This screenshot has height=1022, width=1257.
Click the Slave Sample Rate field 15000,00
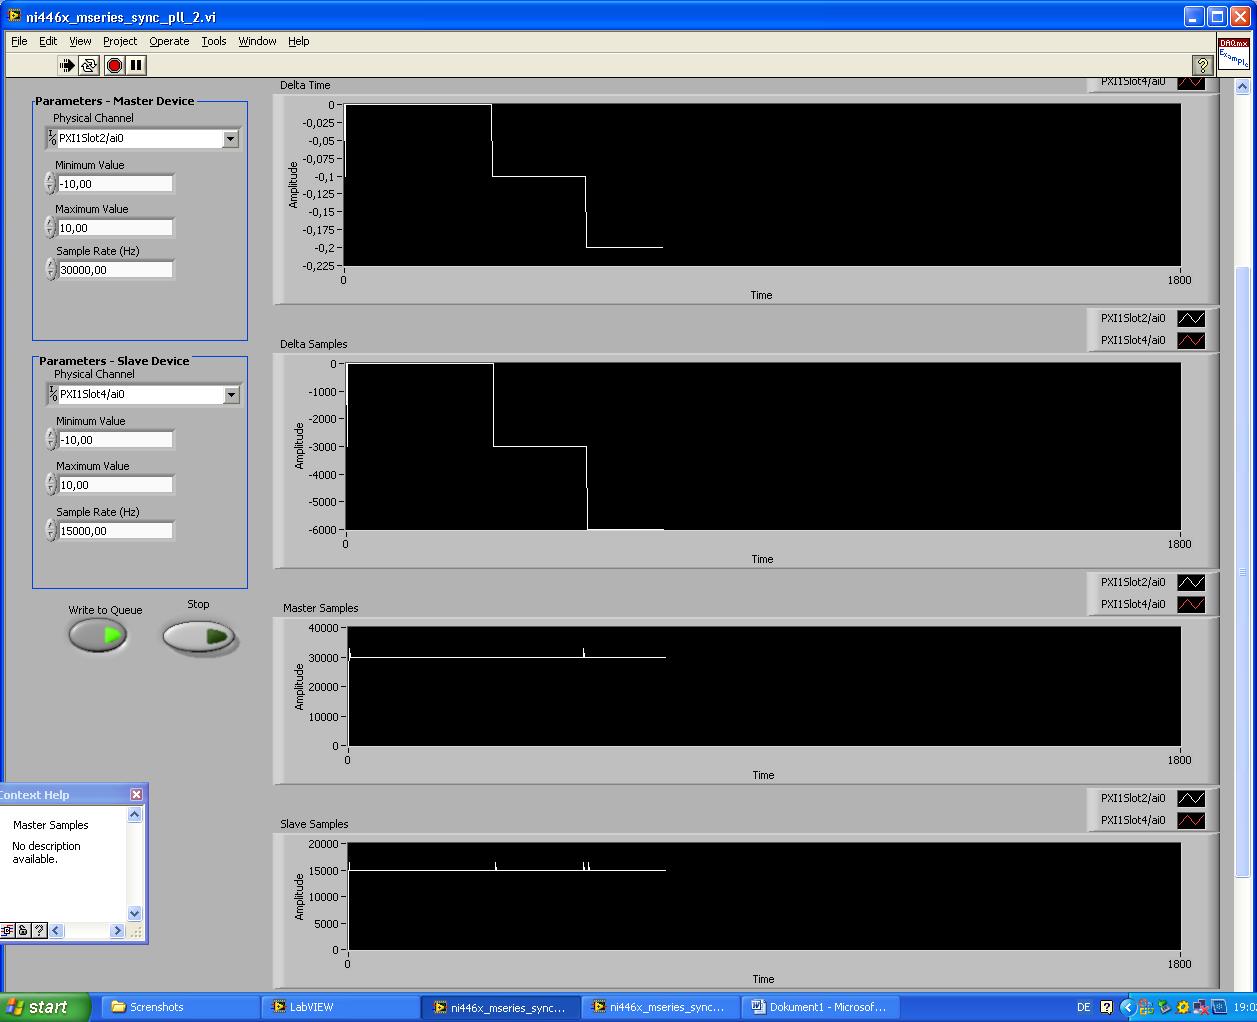point(116,531)
